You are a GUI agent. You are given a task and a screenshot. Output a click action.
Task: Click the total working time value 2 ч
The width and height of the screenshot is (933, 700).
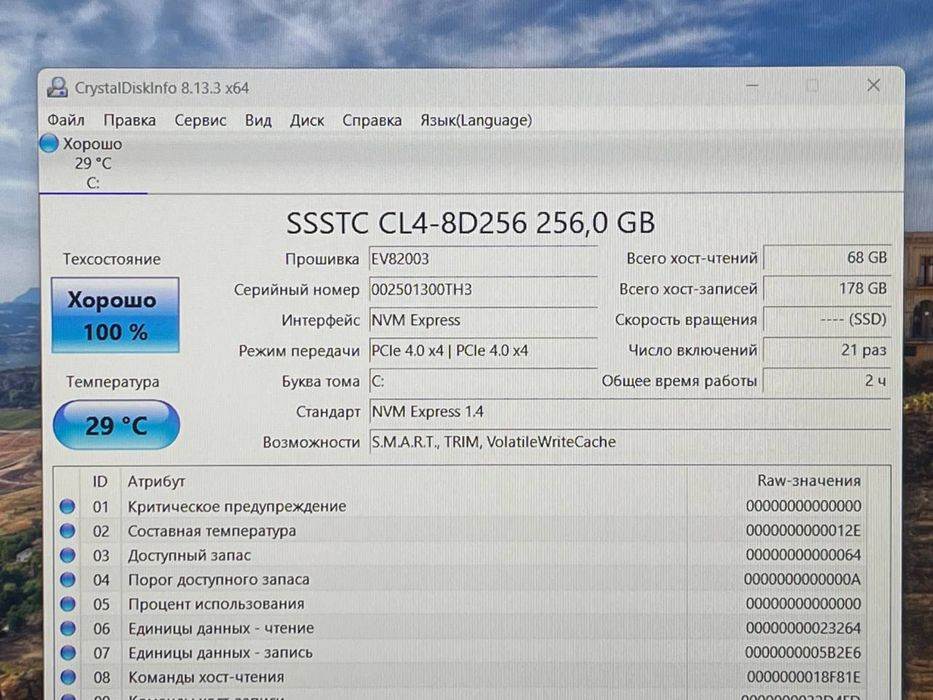tap(827, 381)
